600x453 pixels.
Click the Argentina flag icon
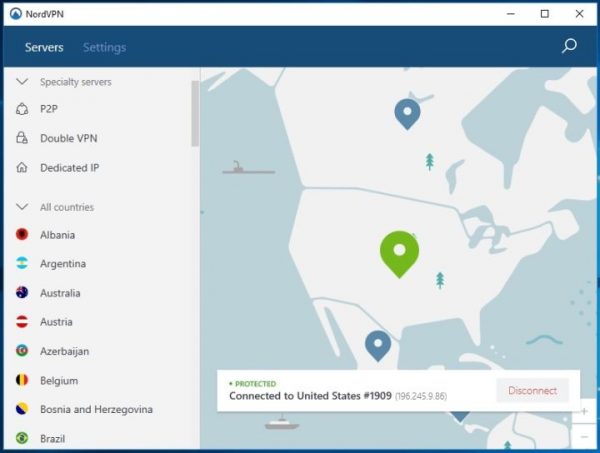pos(22,263)
